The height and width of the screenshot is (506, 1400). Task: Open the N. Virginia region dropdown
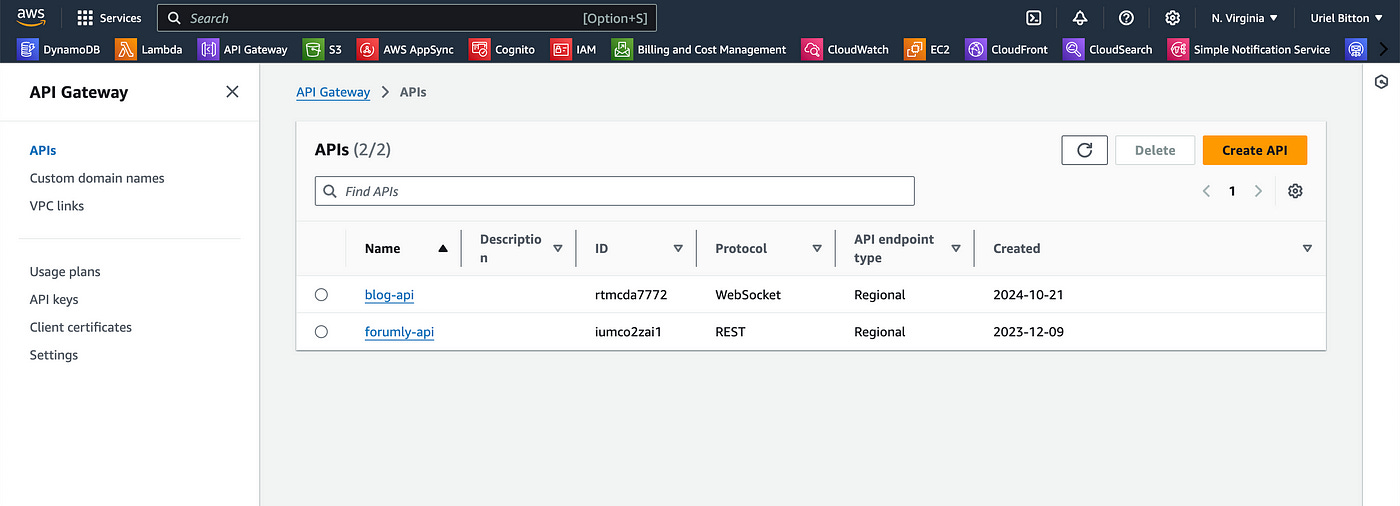[1244, 18]
